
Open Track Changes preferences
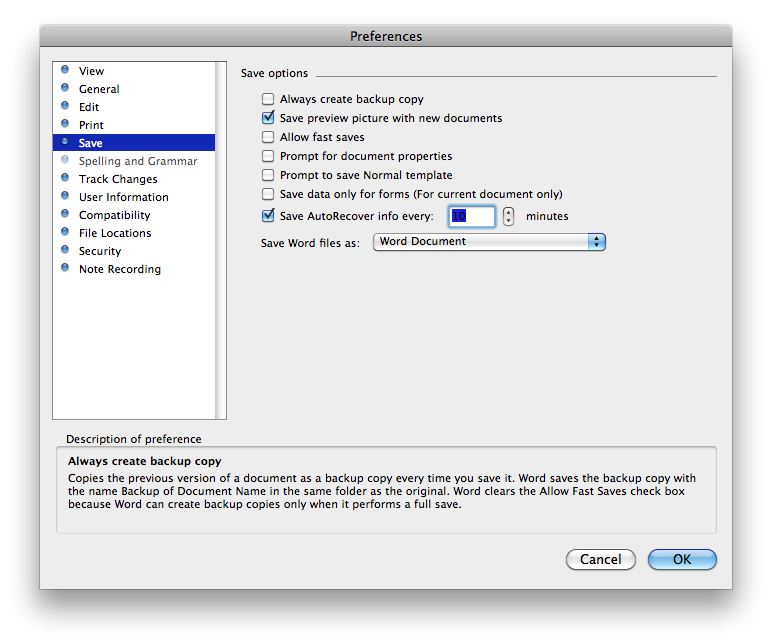pyautogui.click(x=134, y=179)
